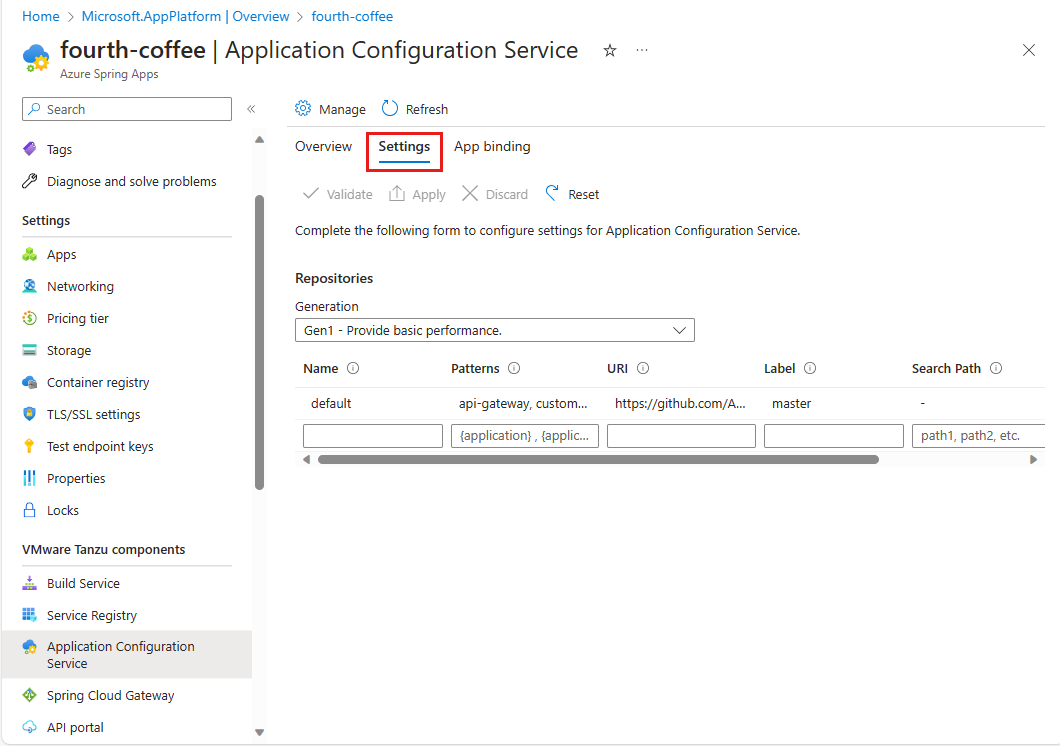Click the Manage gear icon
Image resolution: width=1060 pixels, height=746 pixels.
tap(303, 109)
